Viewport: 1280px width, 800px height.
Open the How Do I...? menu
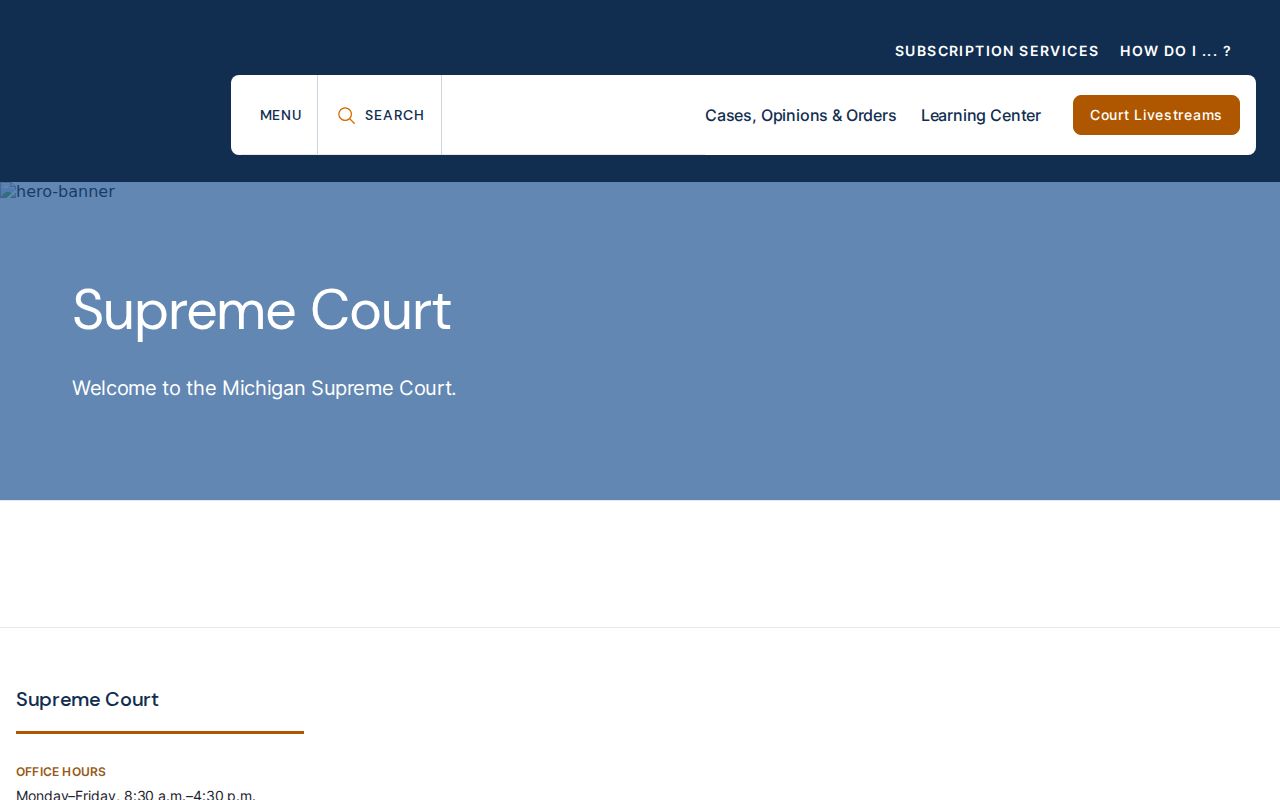tap(1176, 51)
